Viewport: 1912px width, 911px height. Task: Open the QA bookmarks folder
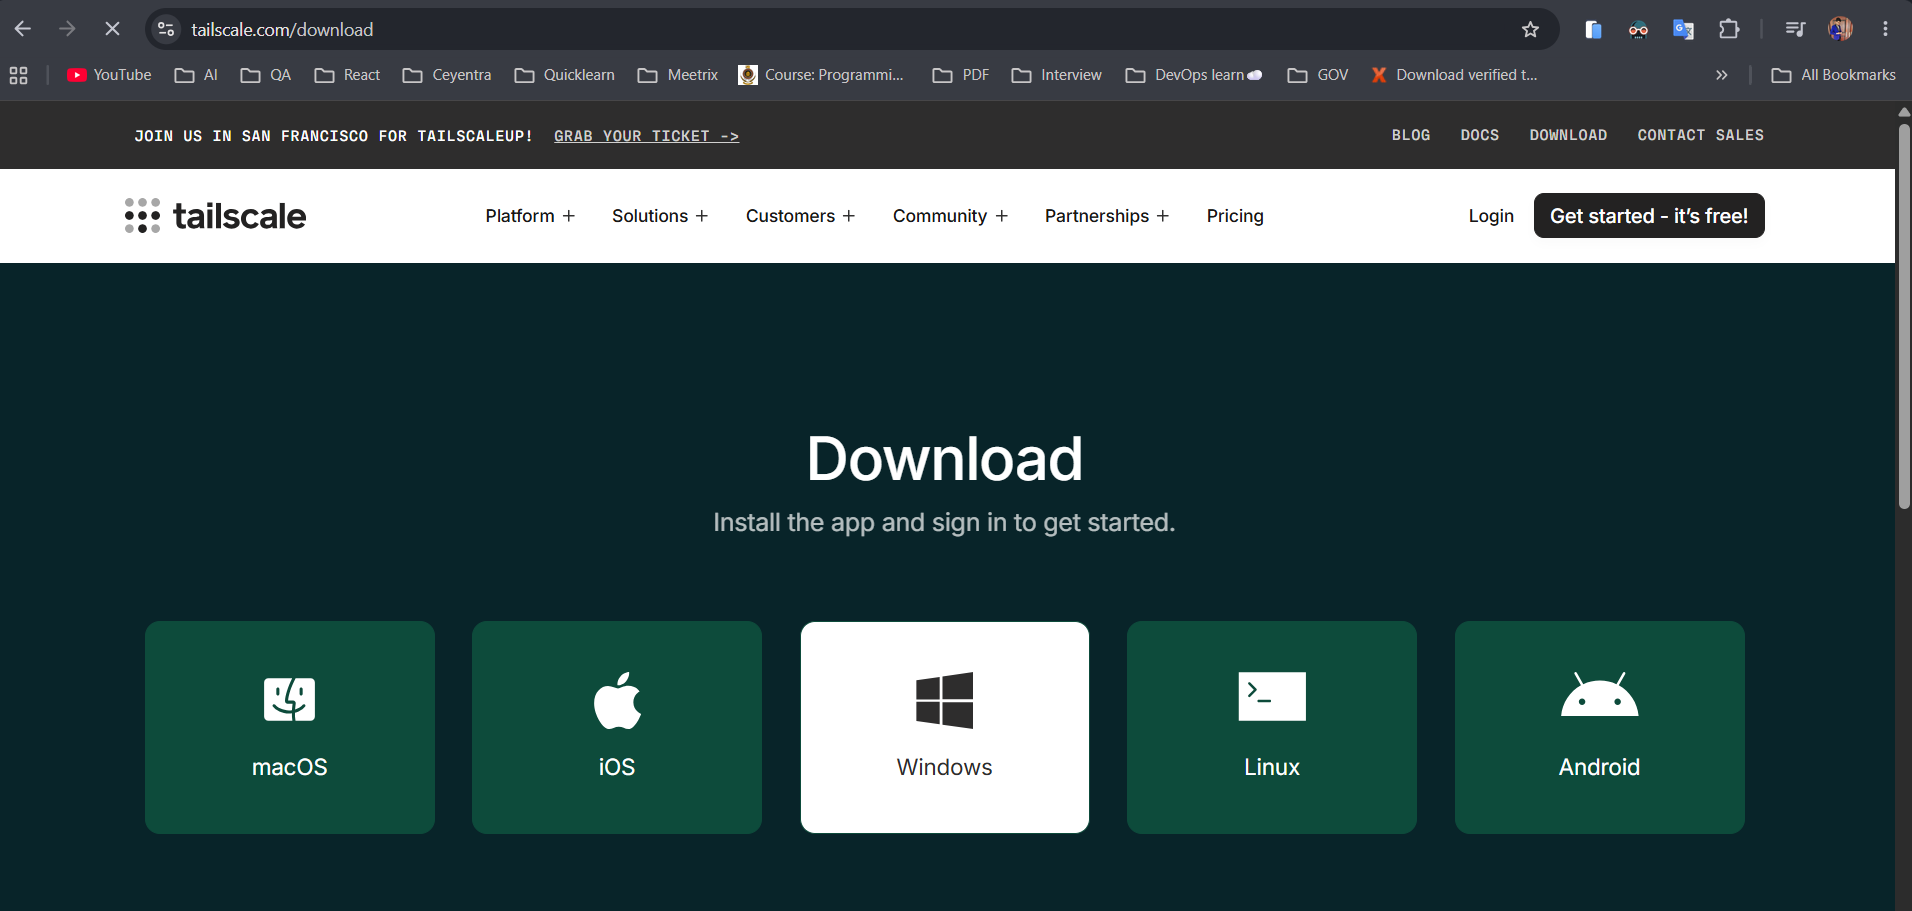pyautogui.click(x=266, y=75)
